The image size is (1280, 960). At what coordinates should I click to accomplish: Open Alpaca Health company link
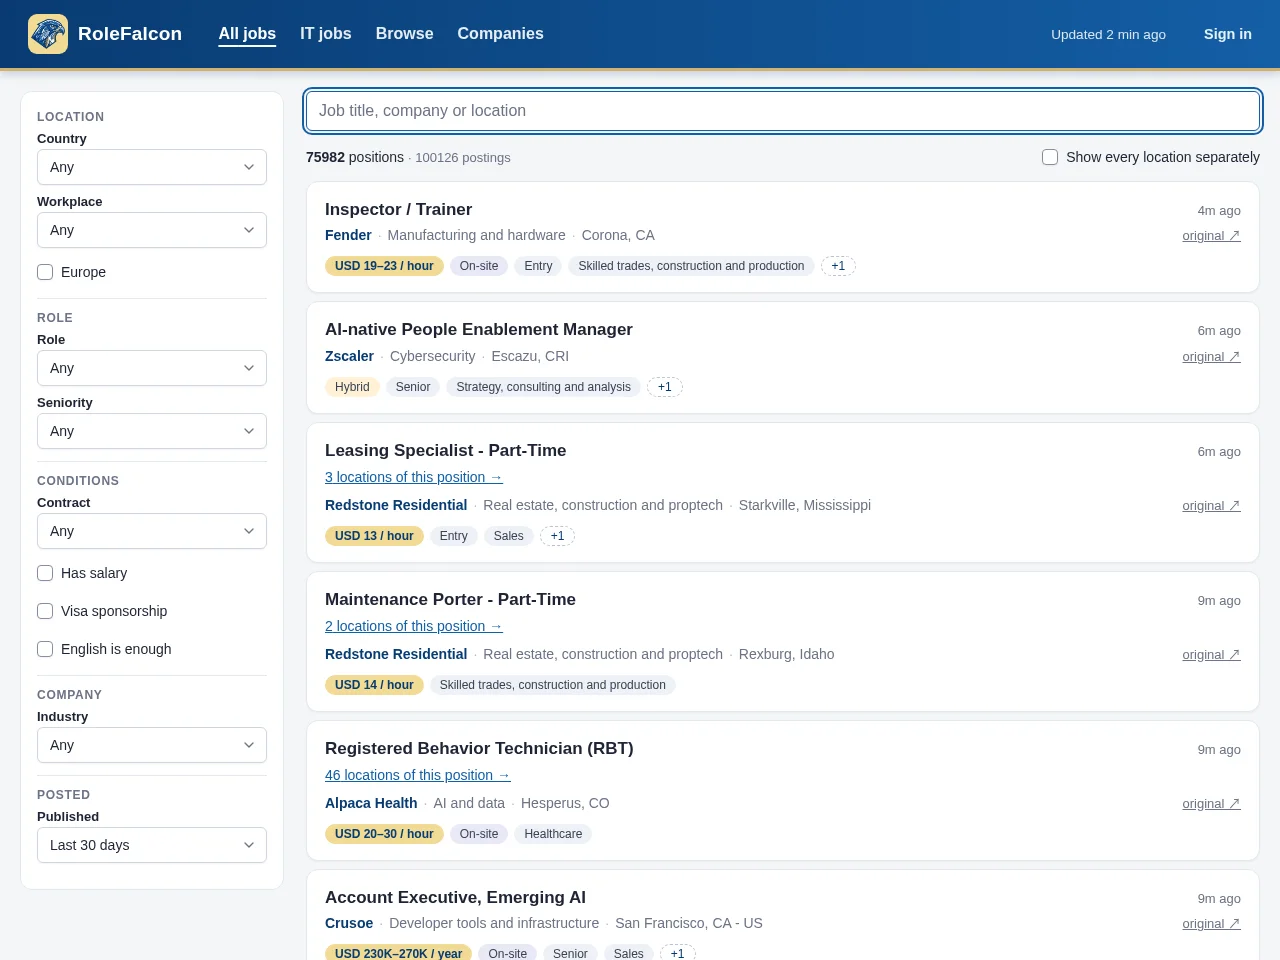371,803
